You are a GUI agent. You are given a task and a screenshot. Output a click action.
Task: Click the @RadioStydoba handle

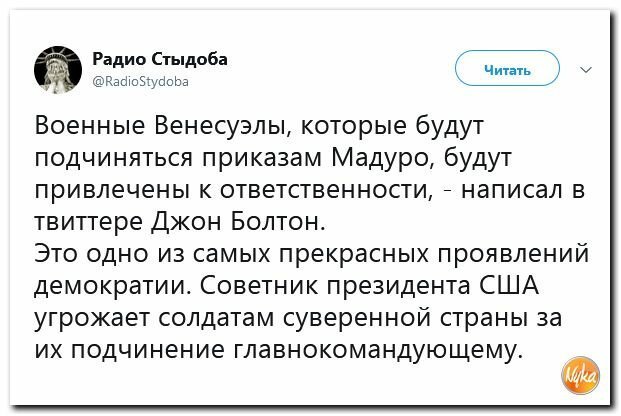click(x=141, y=81)
